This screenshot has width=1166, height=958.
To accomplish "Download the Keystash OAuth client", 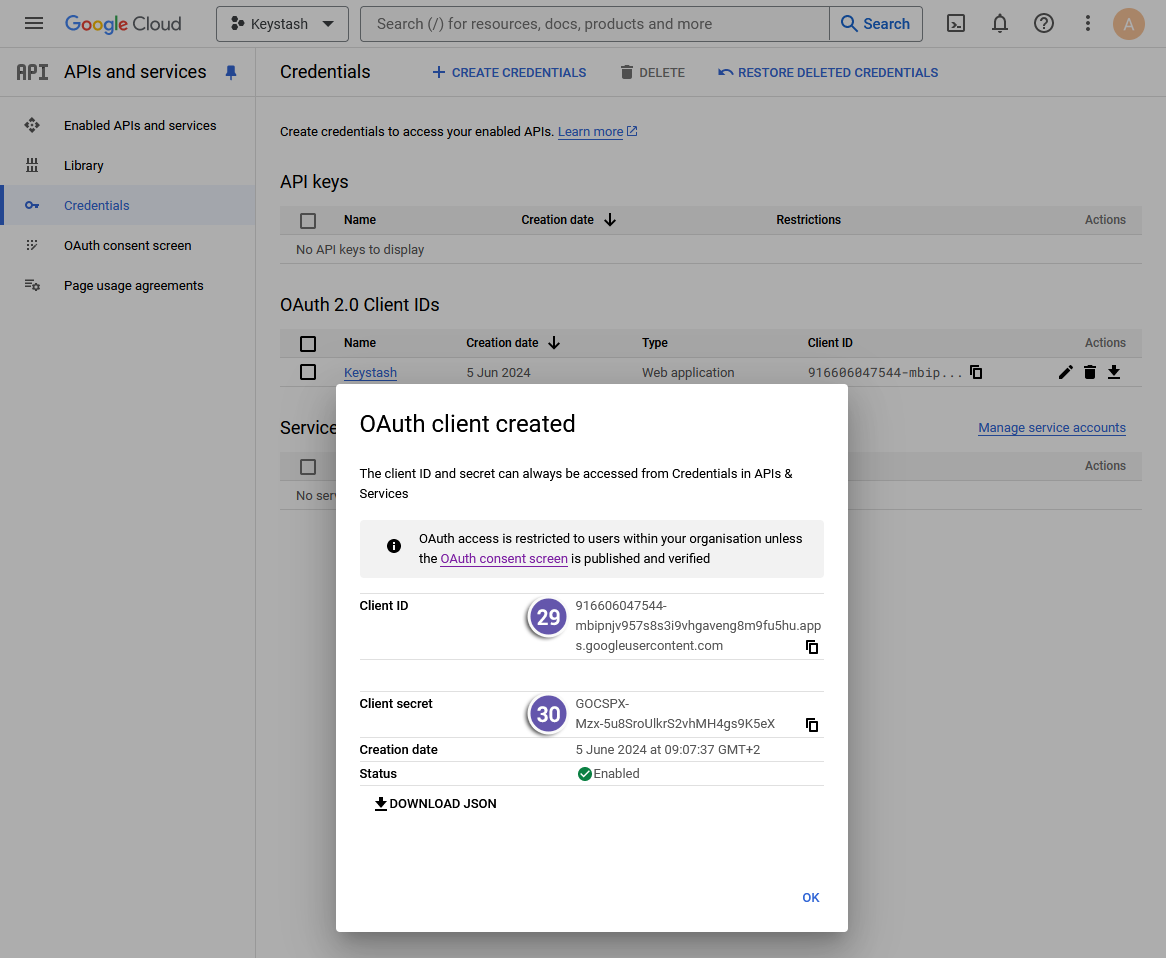I will (1113, 372).
